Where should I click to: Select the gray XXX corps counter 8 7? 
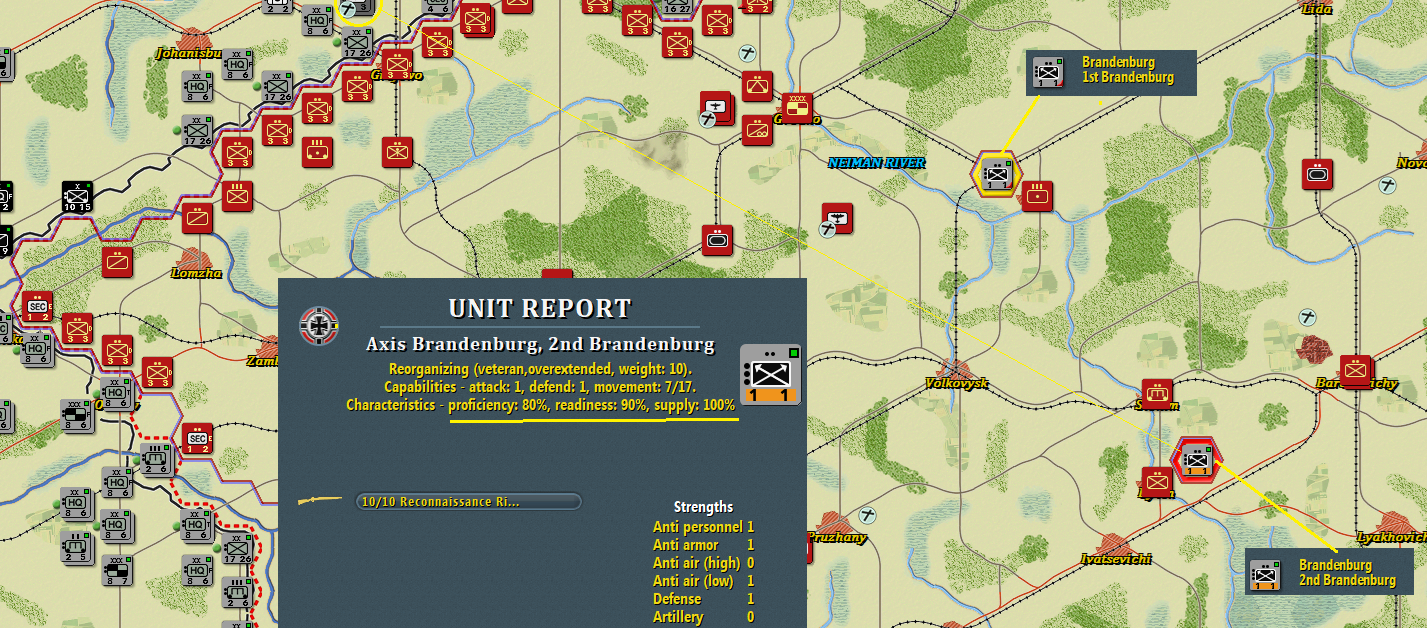point(116,570)
